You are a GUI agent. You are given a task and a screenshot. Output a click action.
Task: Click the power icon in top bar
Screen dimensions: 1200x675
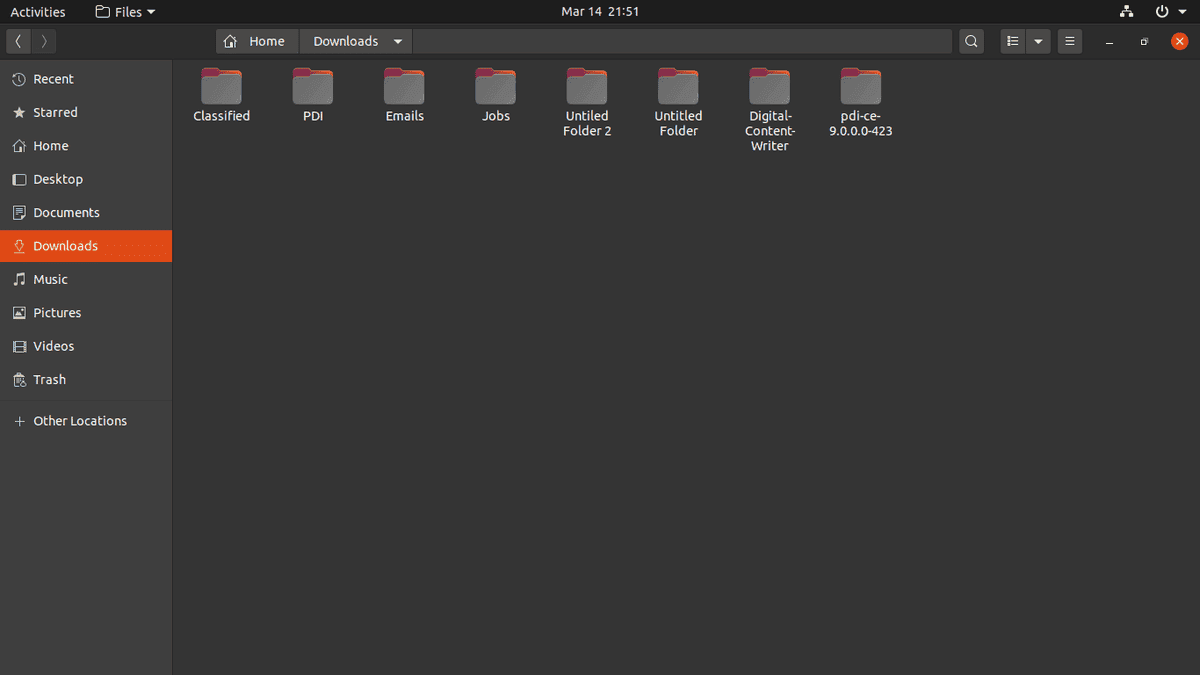[1162, 12]
